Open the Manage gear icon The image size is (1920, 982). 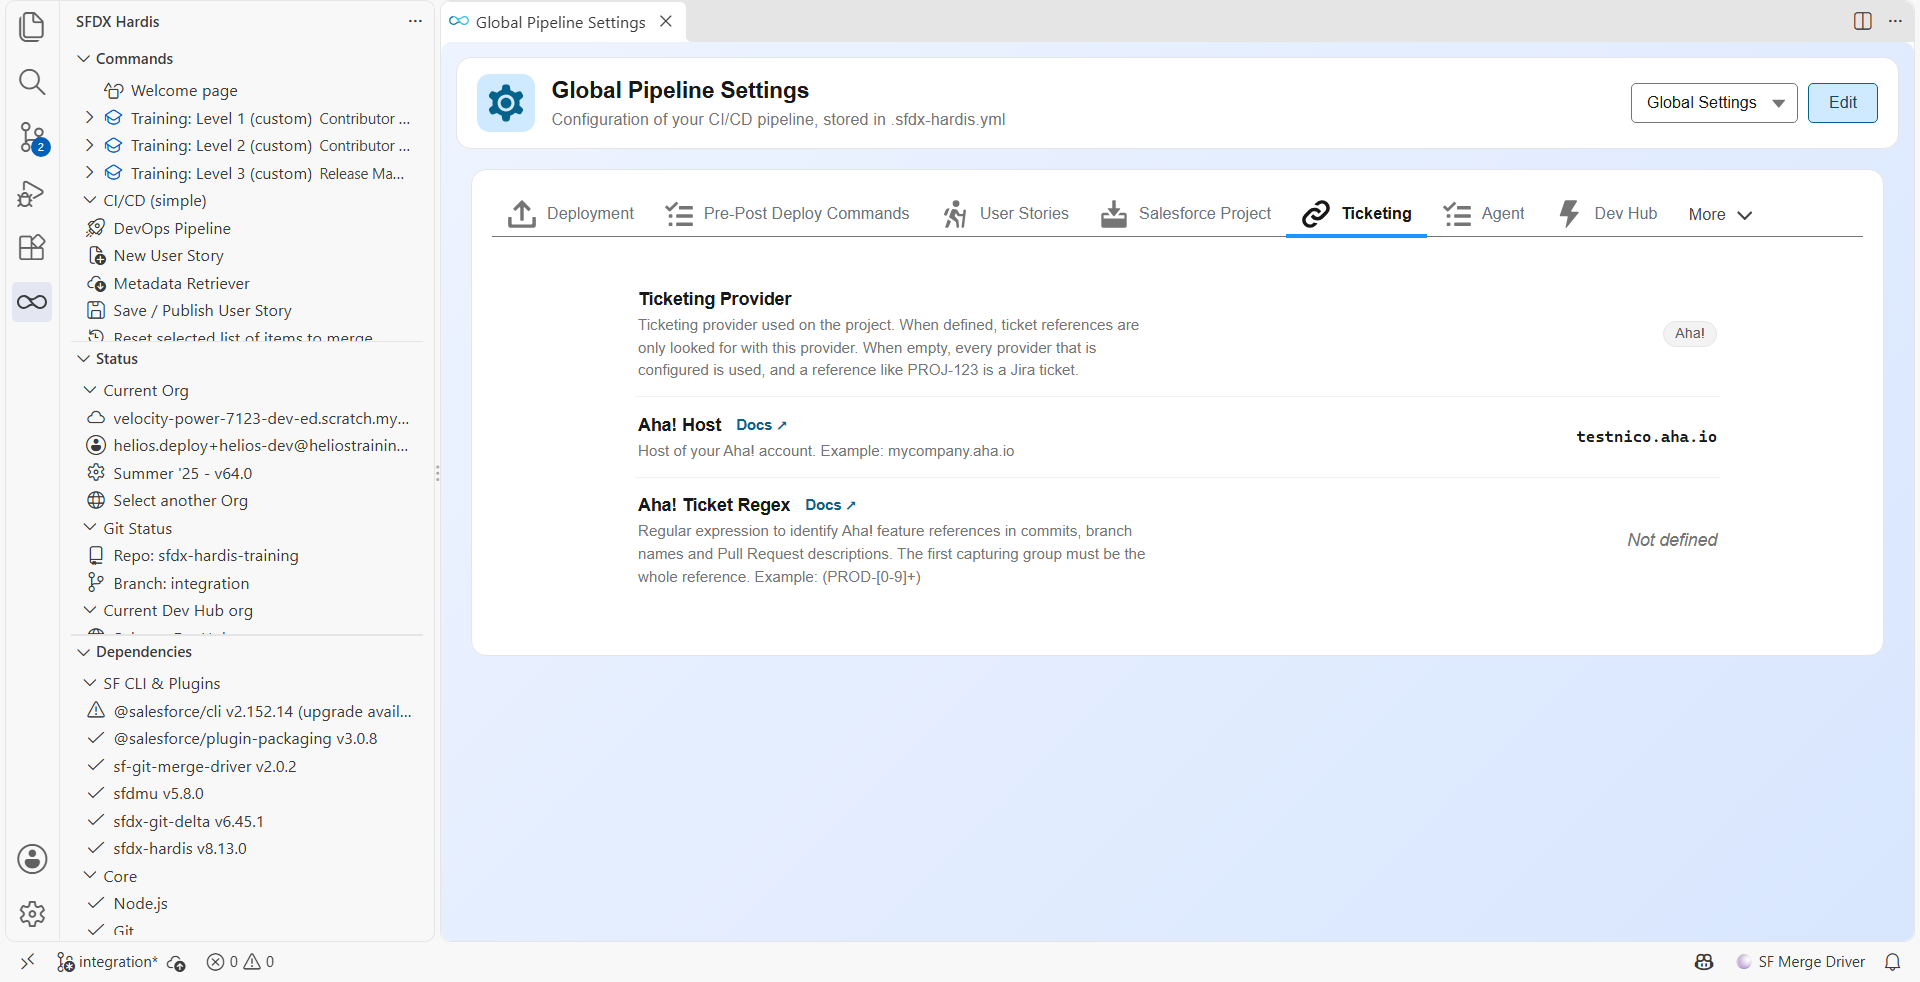pos(32,913)
